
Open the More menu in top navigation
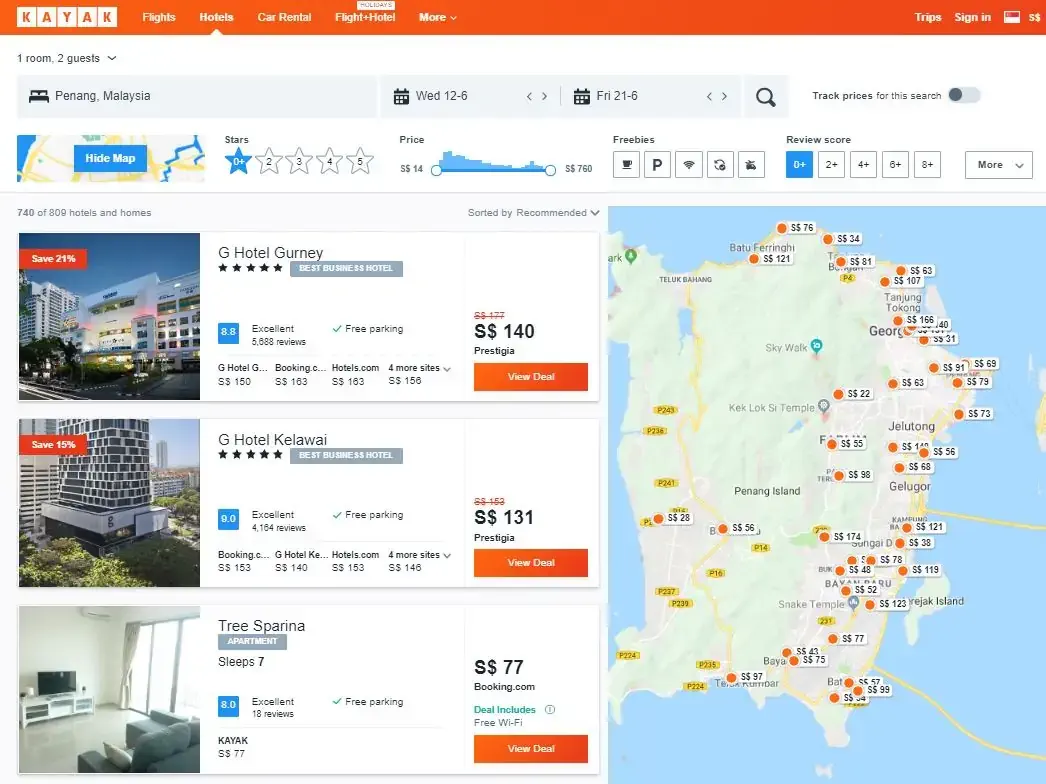438,17
